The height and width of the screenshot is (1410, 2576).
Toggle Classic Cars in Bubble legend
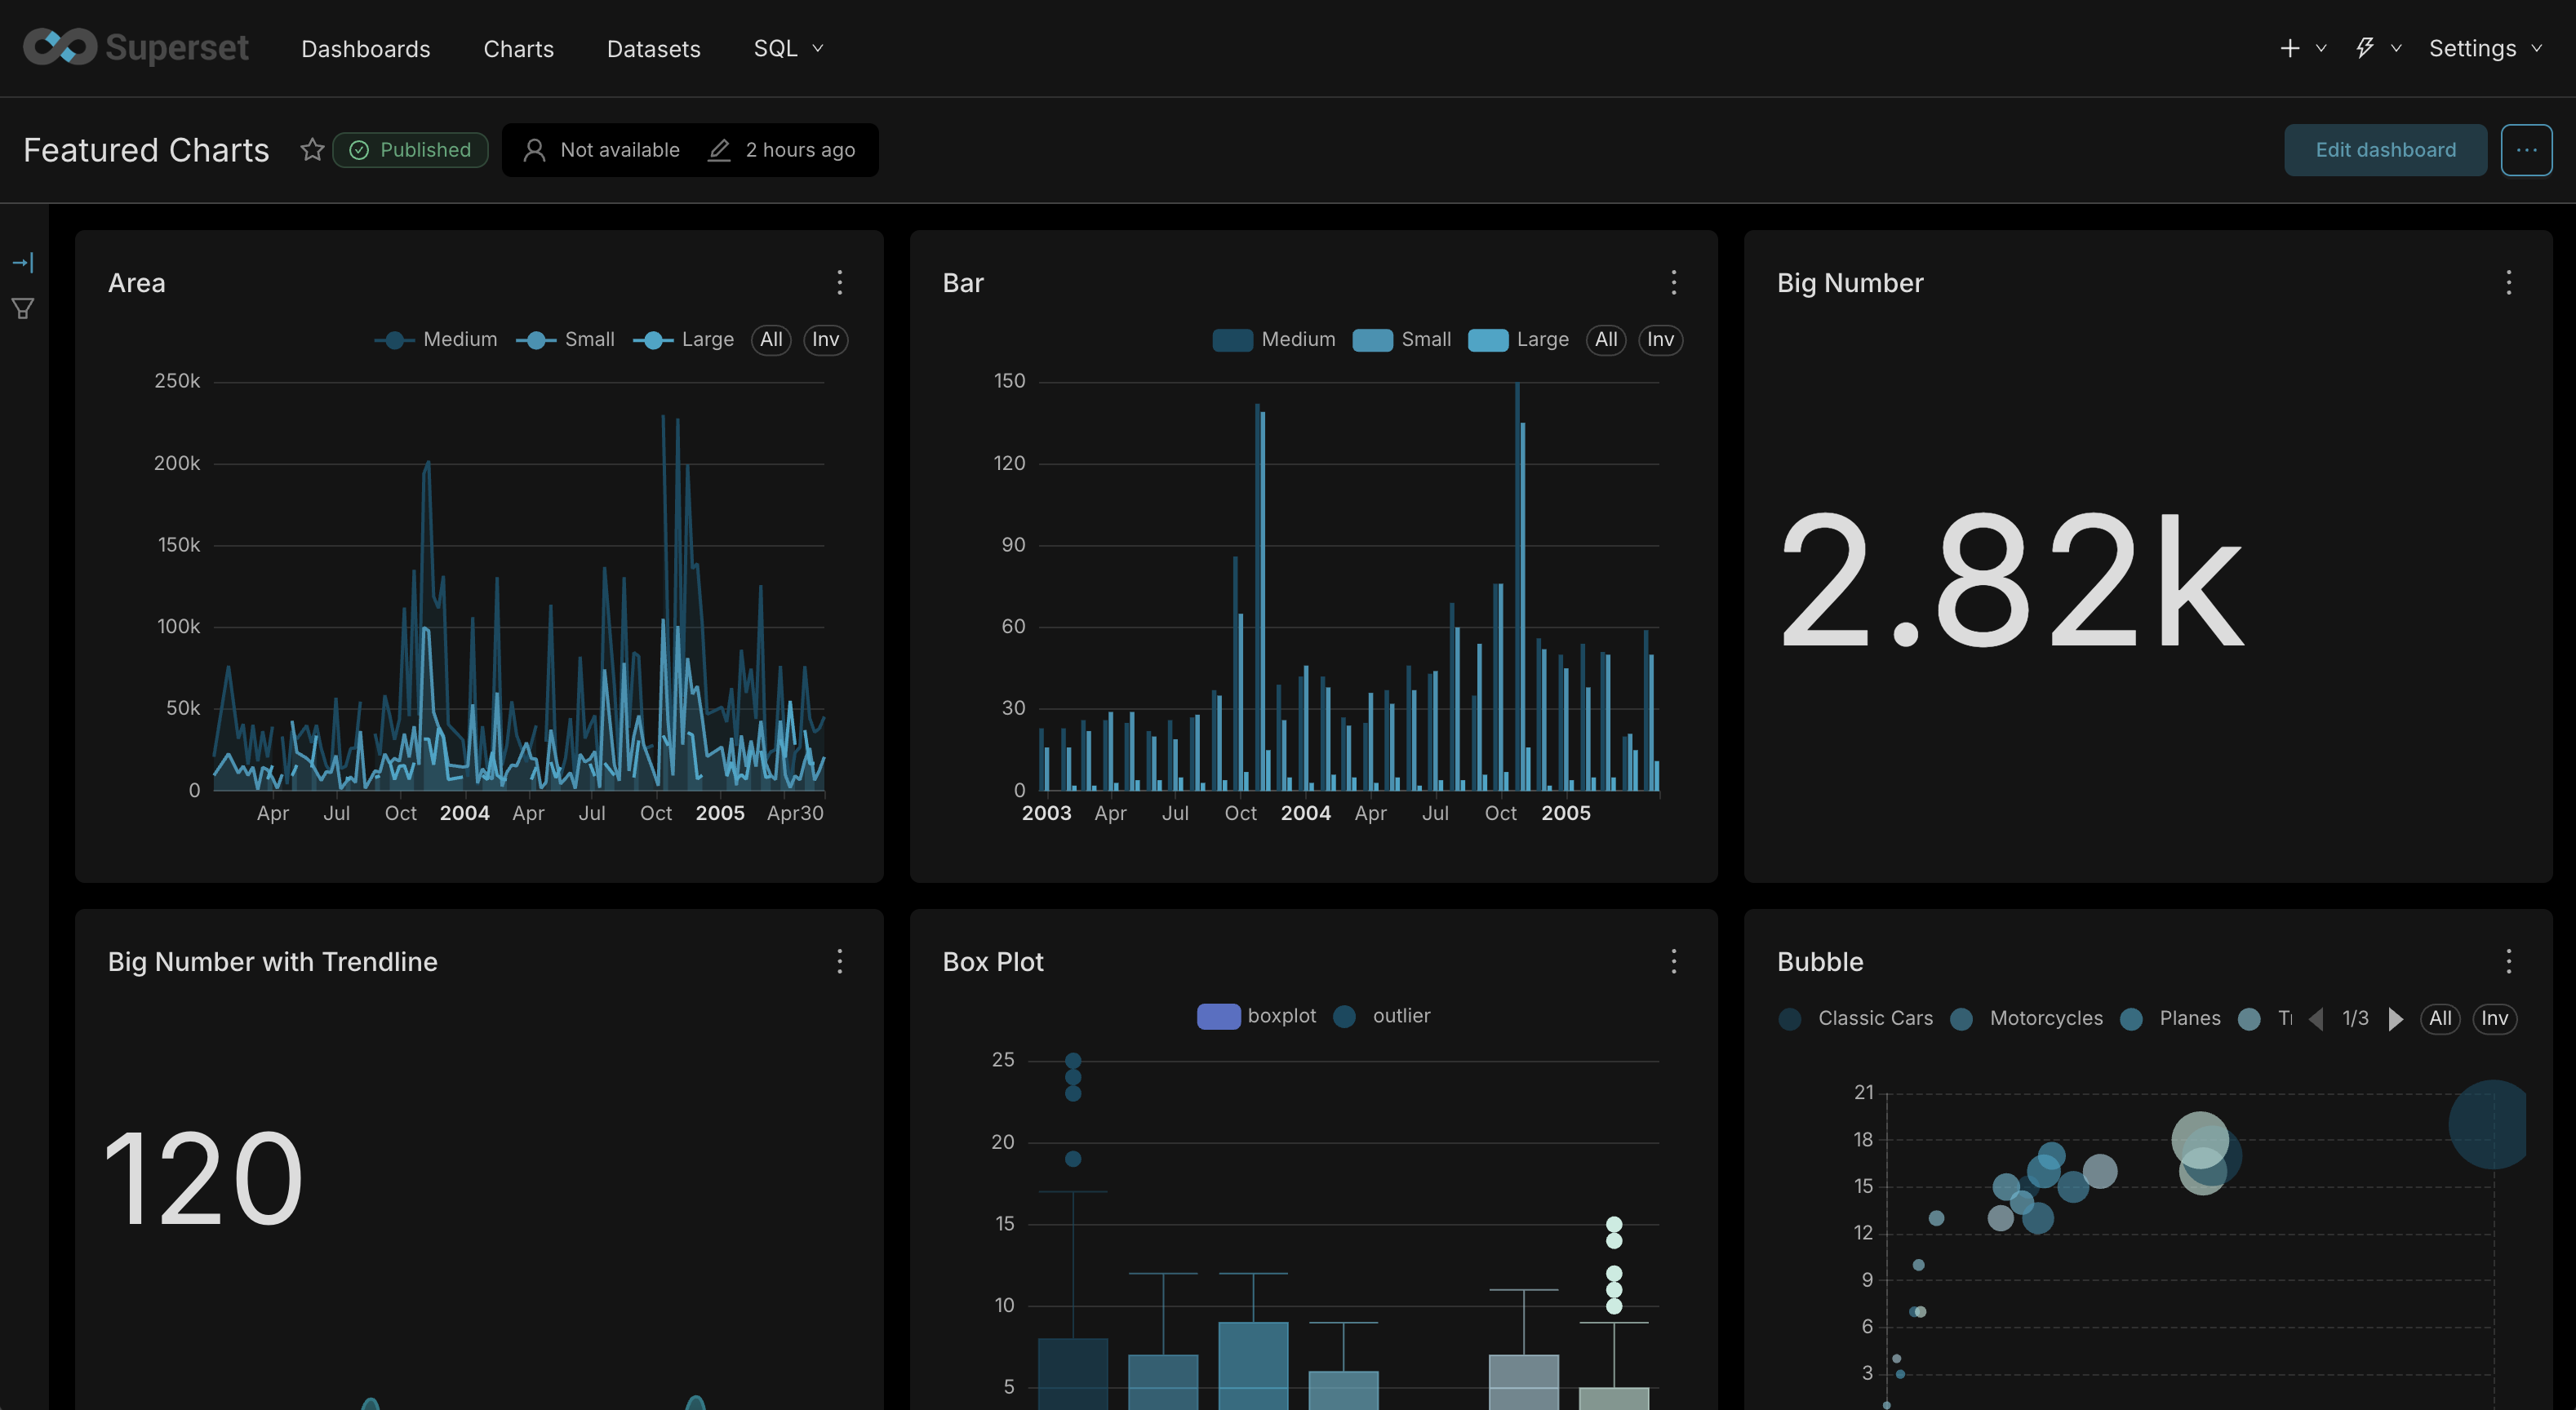pyautogui.click(x=1856, y=1018)
